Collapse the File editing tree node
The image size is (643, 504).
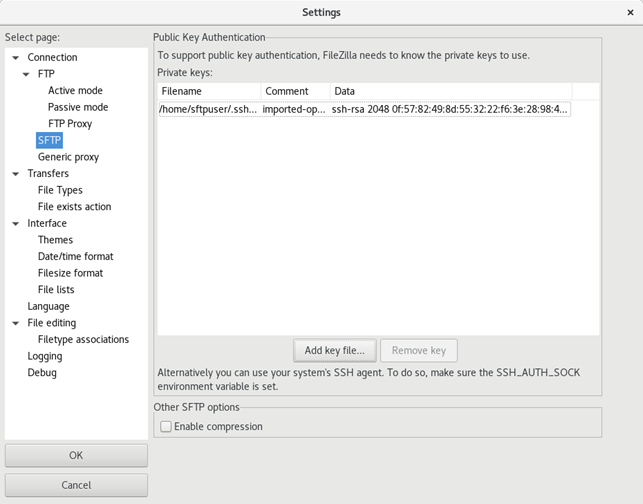tap(16, 323)
